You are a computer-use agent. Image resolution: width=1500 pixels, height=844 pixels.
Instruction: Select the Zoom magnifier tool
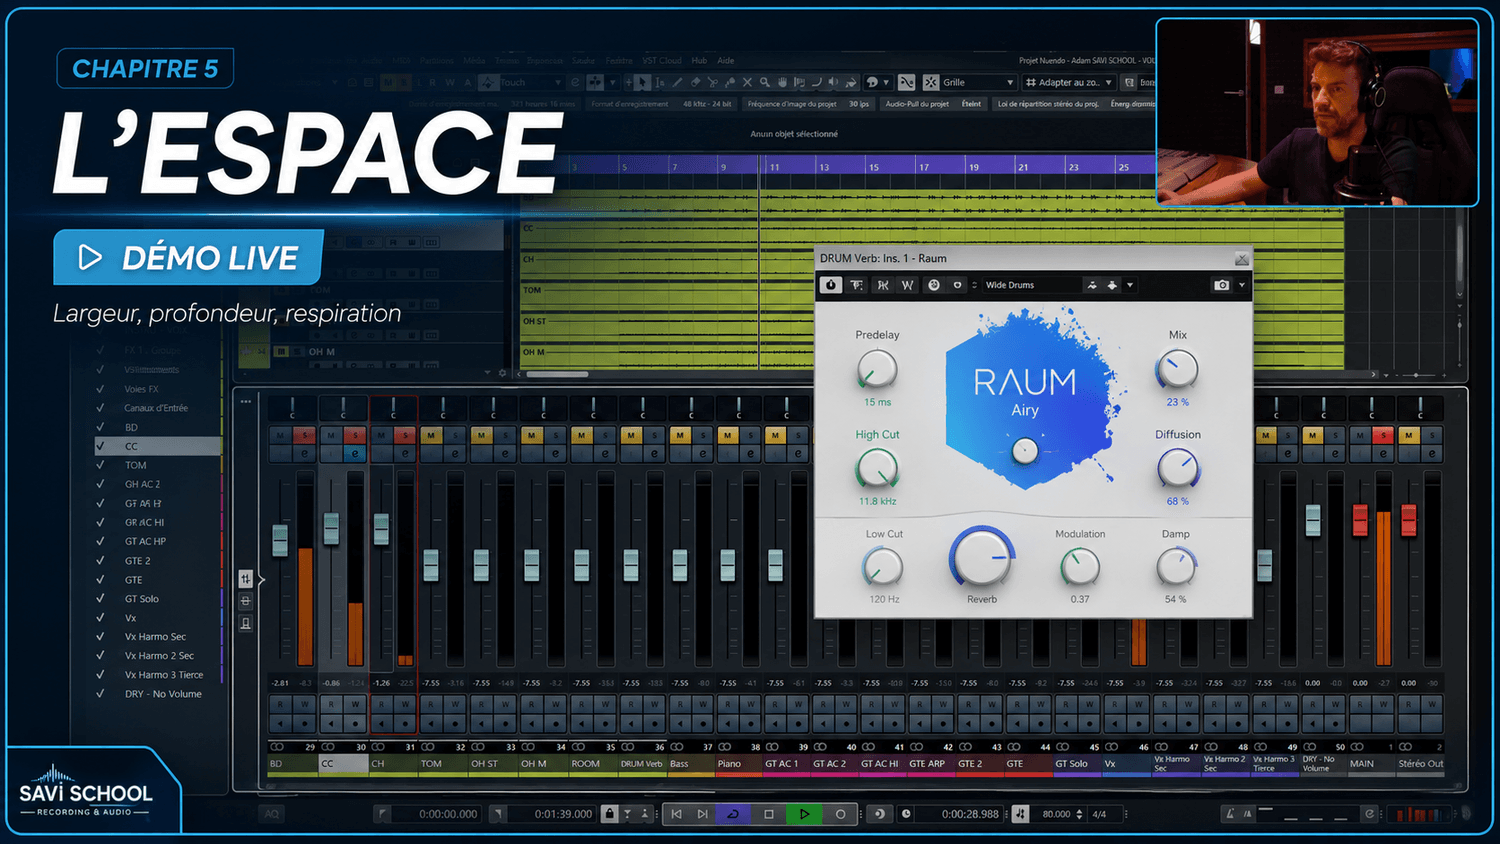pos(765,82)
